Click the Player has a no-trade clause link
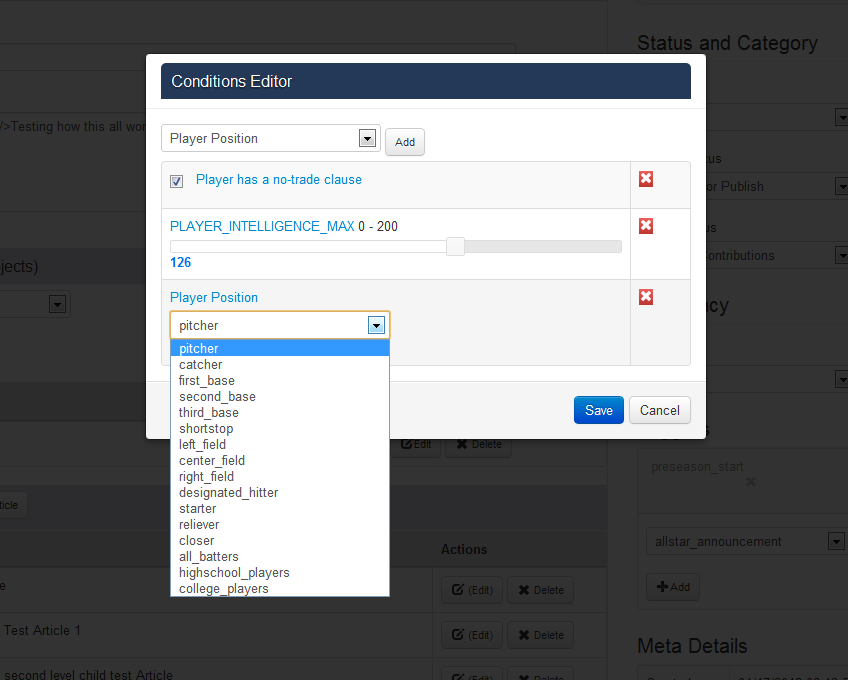 [x=279, y=180]
